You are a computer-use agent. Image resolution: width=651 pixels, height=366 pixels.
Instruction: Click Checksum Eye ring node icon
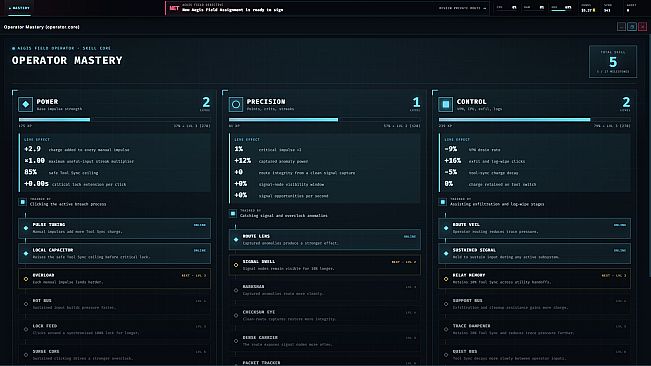click(236, 315)
